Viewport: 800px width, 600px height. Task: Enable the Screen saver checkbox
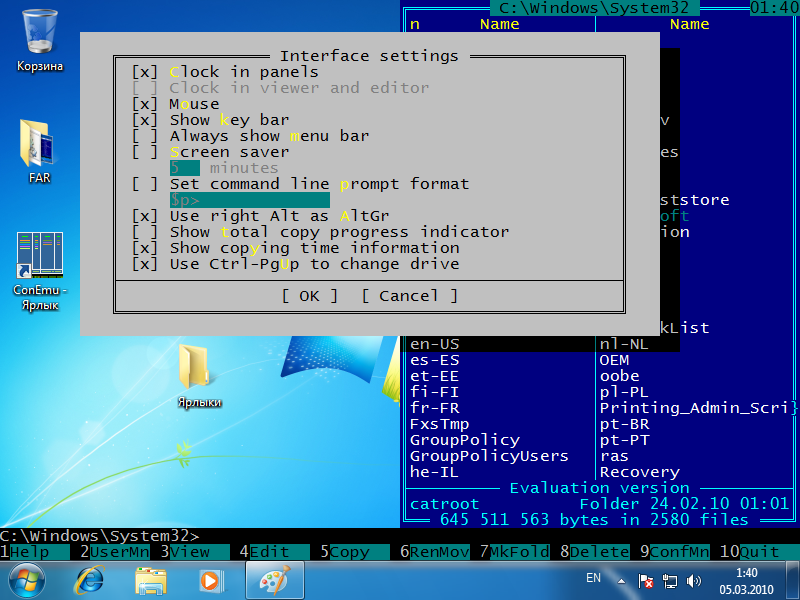pyautogui.click(x=145, y=152)
